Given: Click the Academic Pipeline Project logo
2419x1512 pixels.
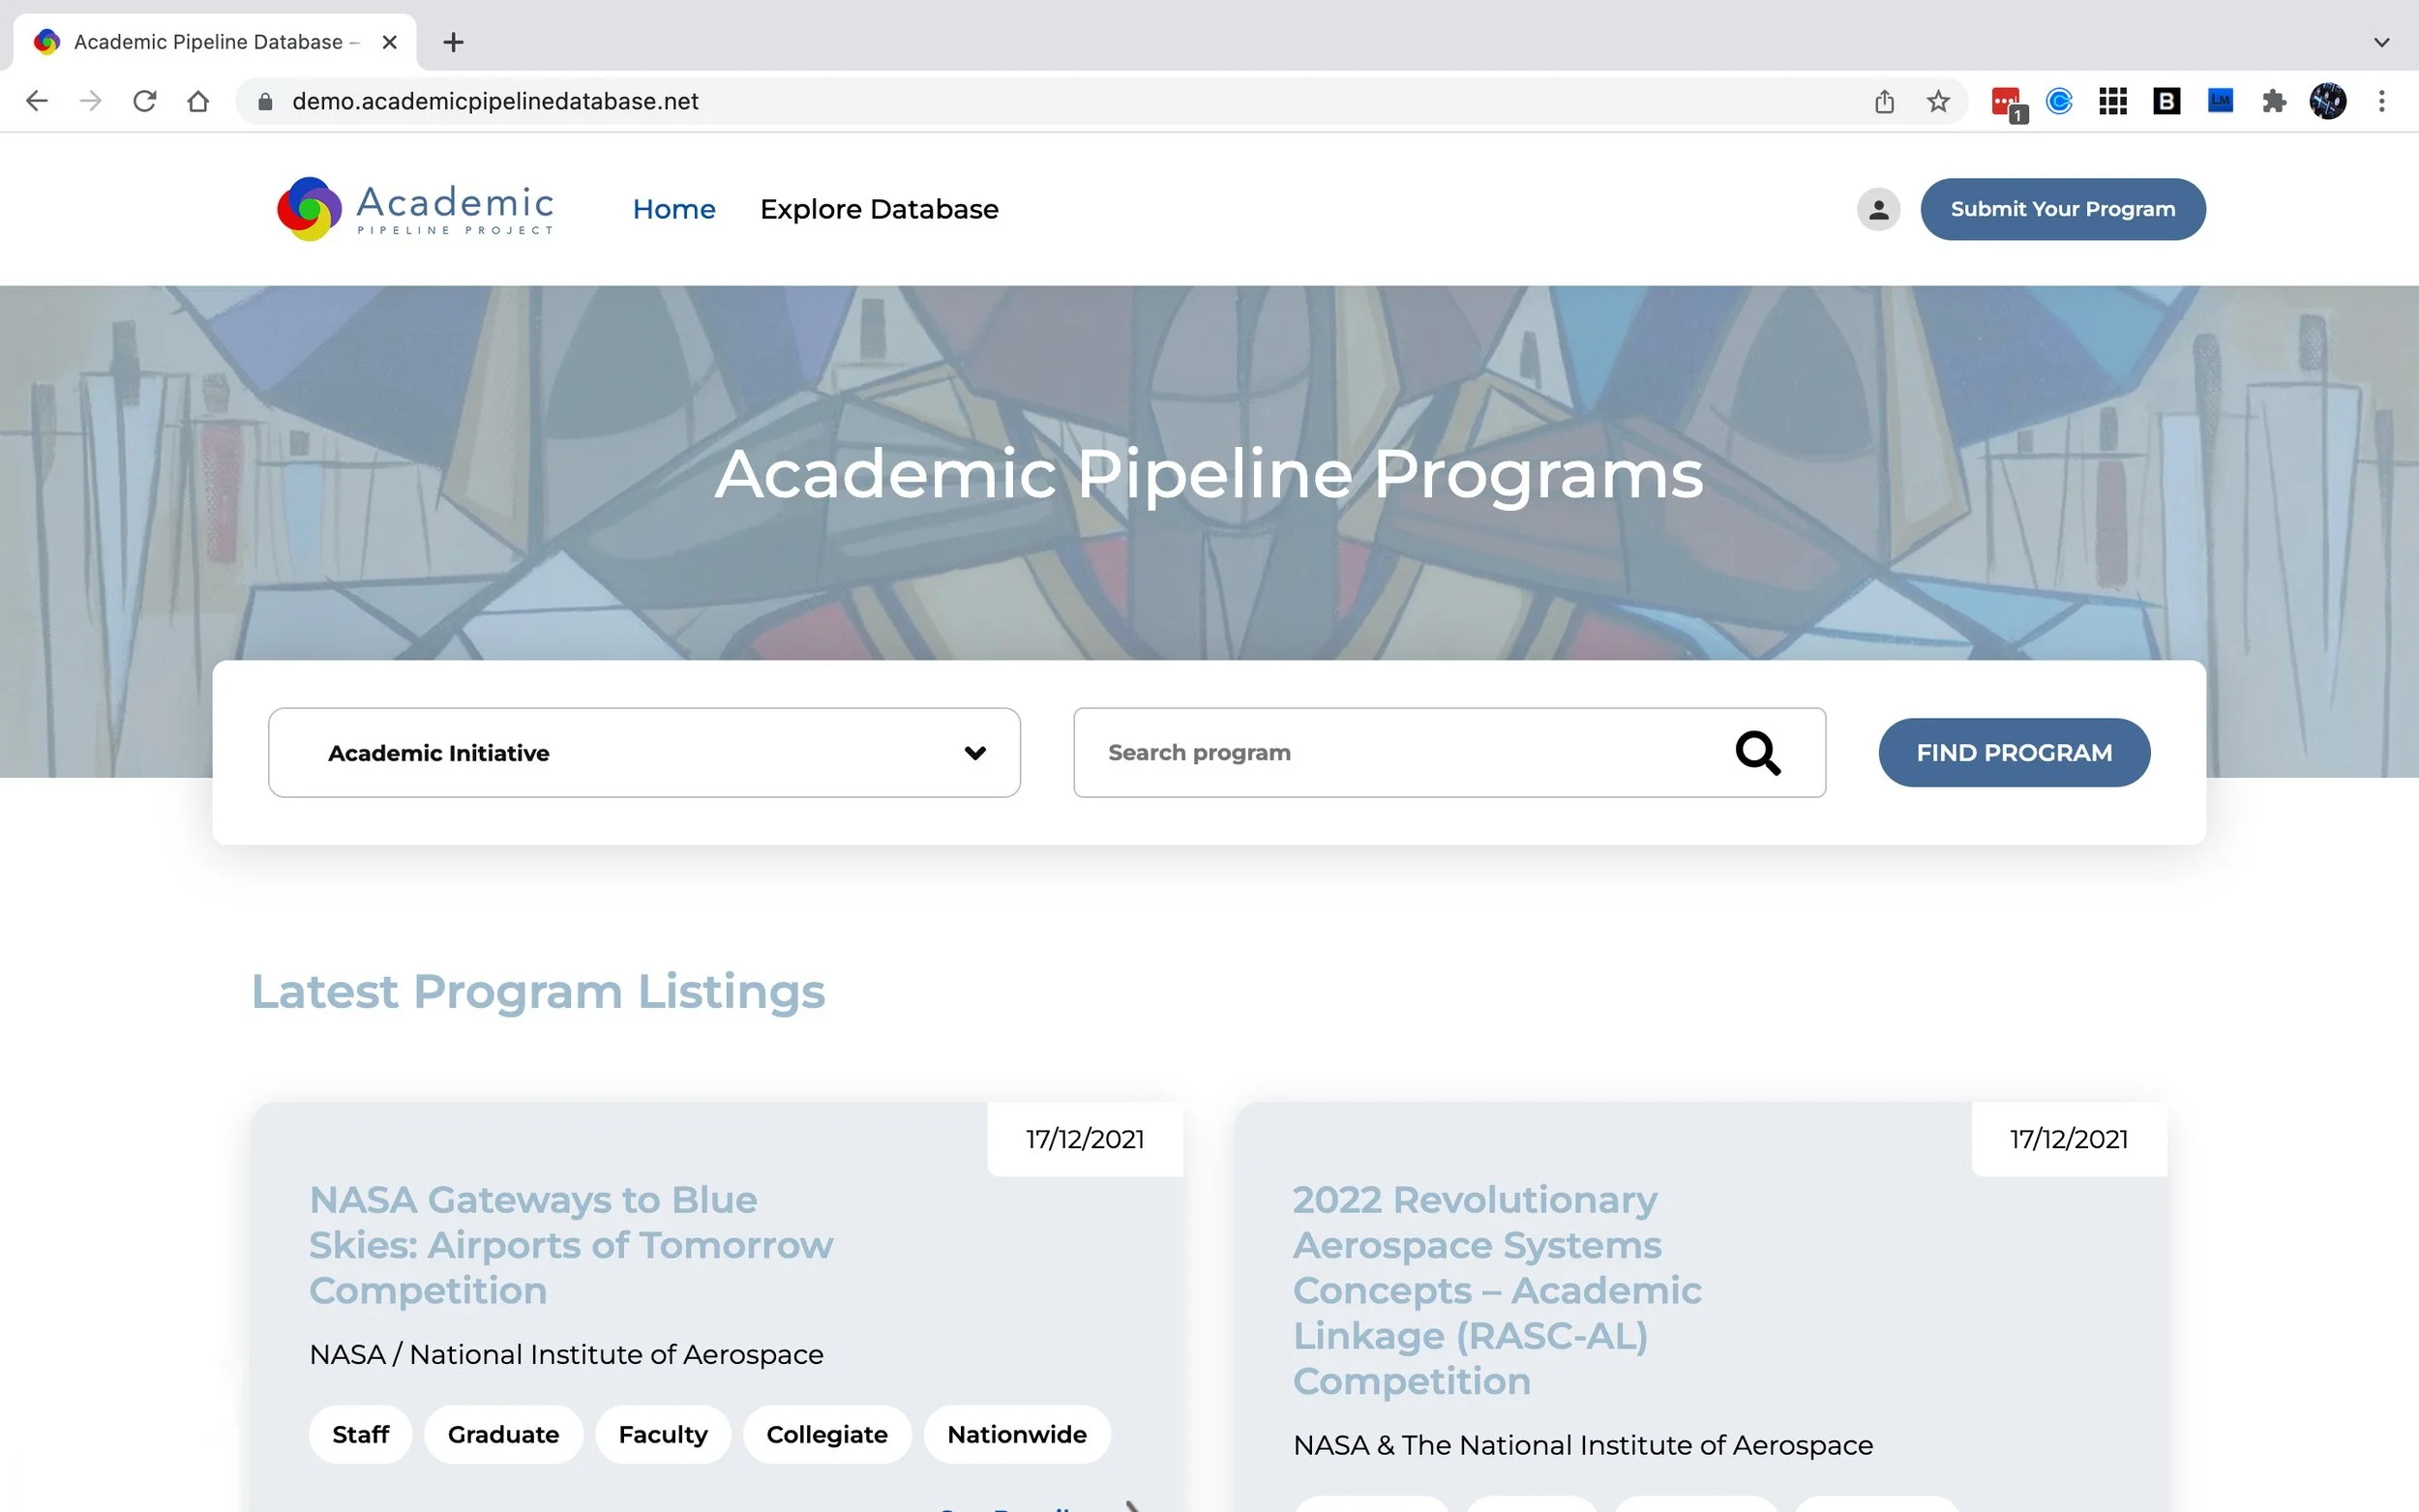Looking at the screenshot, I should click(415, 209).
